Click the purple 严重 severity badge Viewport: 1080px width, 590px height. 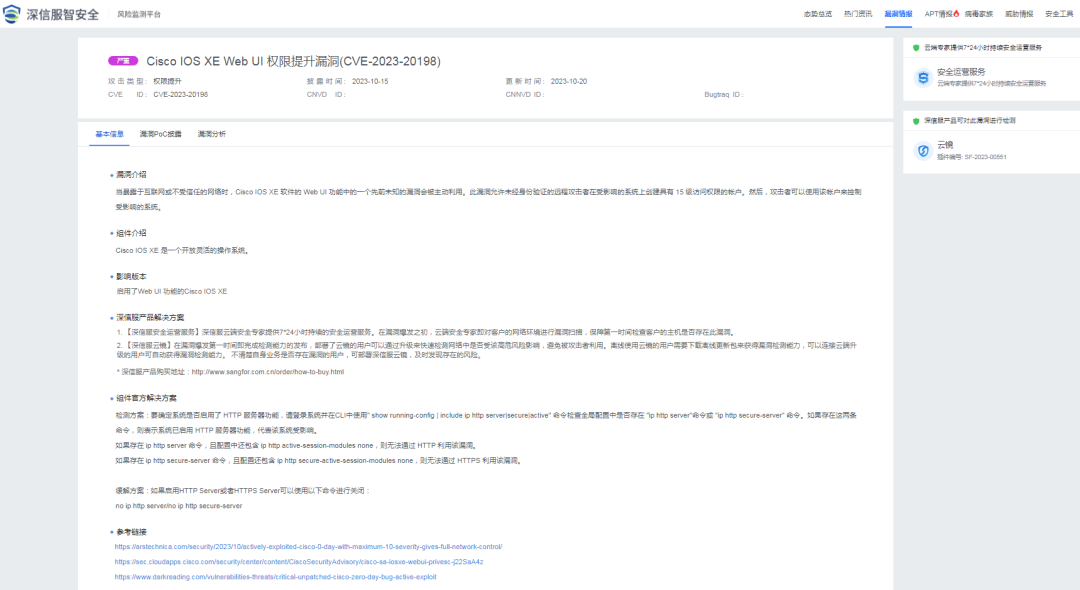coord(123,61)
